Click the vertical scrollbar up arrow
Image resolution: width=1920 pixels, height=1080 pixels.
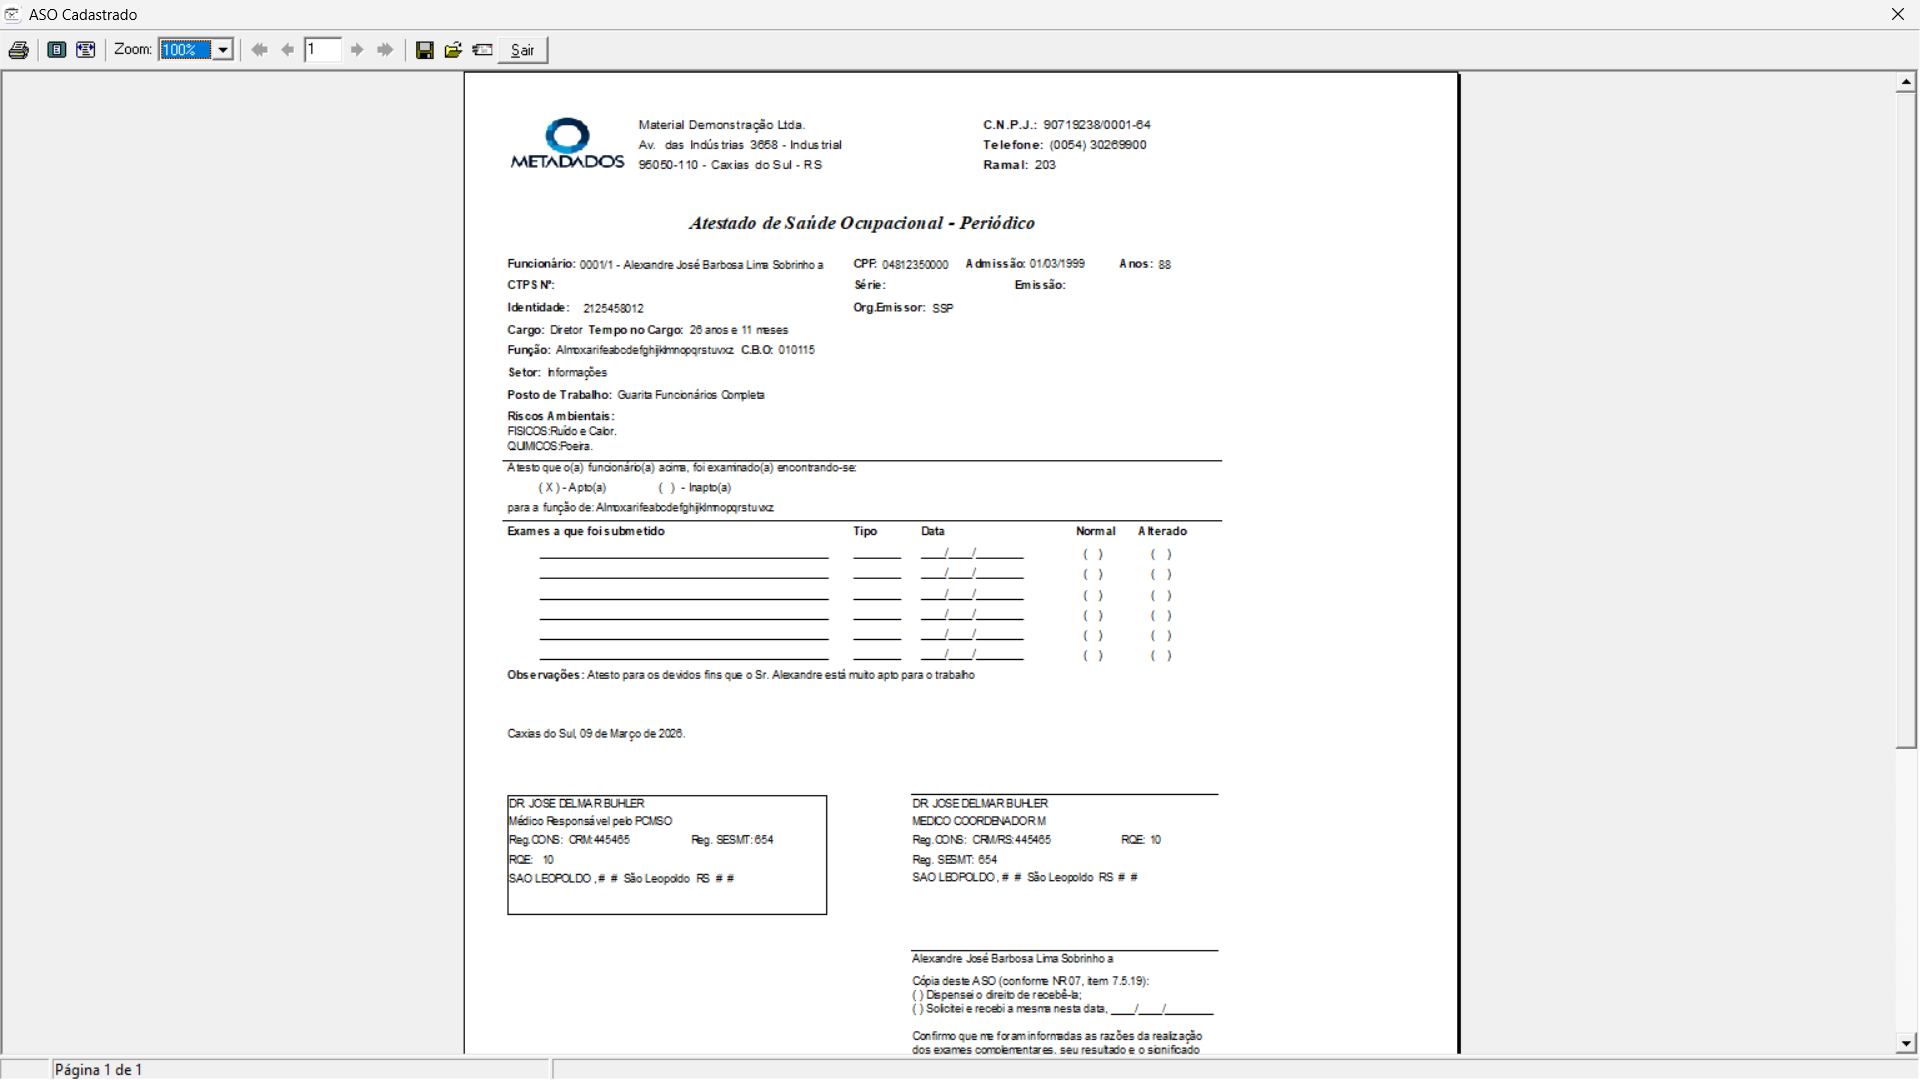point(1906,82)
